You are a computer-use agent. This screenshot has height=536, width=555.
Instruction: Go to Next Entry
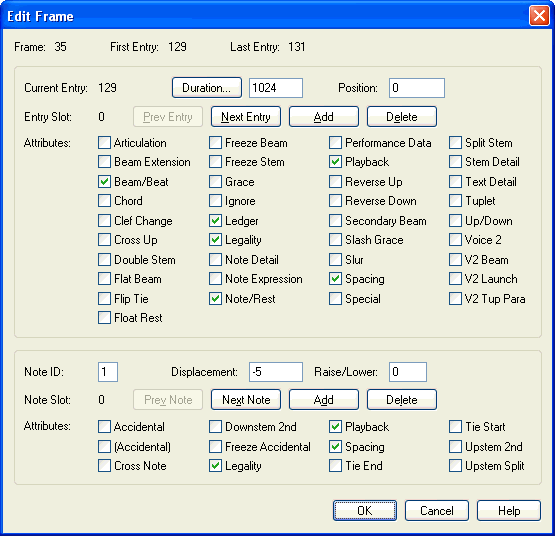[246, 116]
